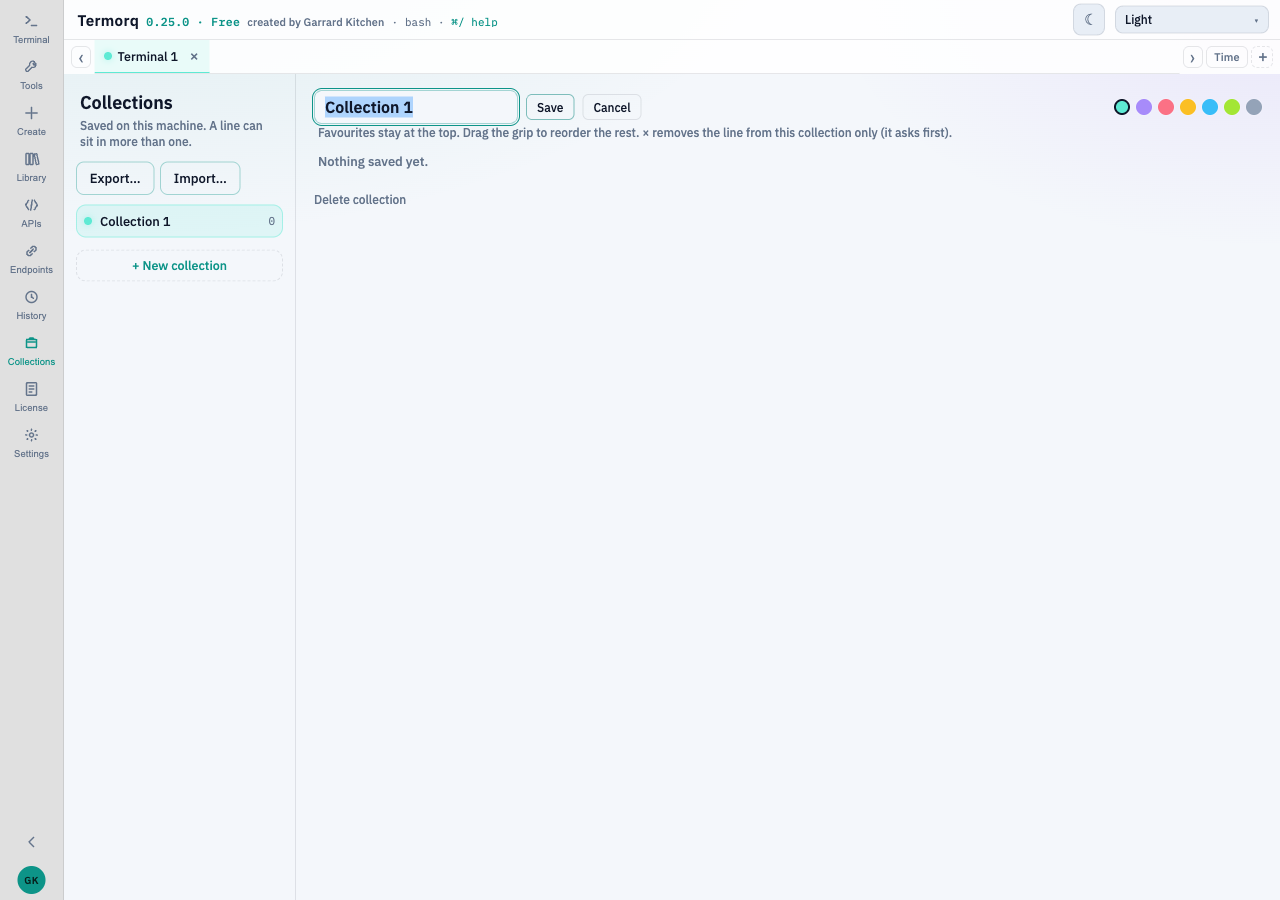Select Collection 1 in the collections list
Image resolution: width=1280 pixels, height=900 pixels.
(x=179, y=221)
